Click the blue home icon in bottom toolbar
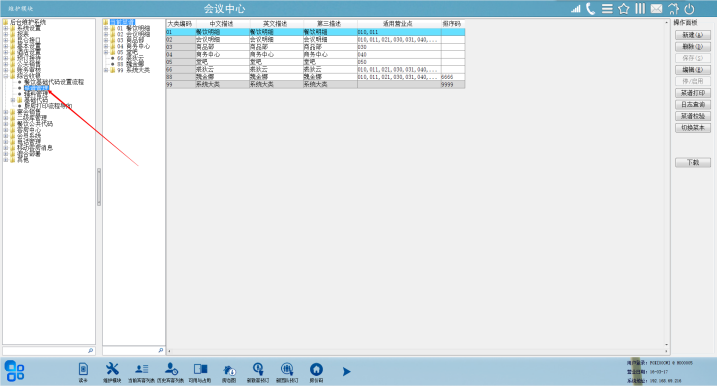 [x=316, y=369]
